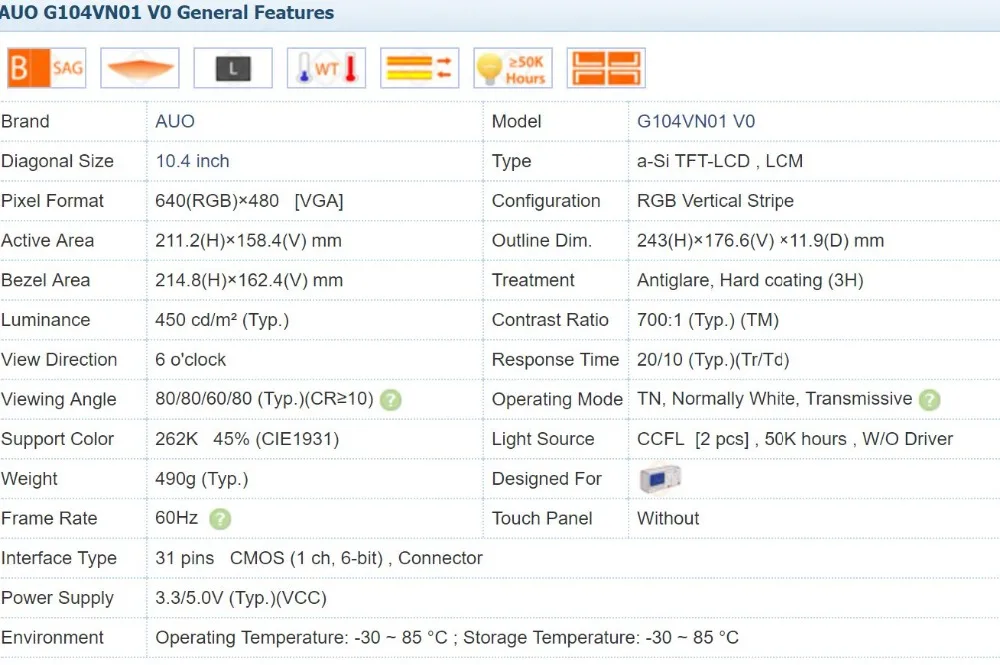Select the 'RGB Vertical Stripe' configuration value
The width and height of the screenshot is (1000, 665).
(x=715, y=201)
